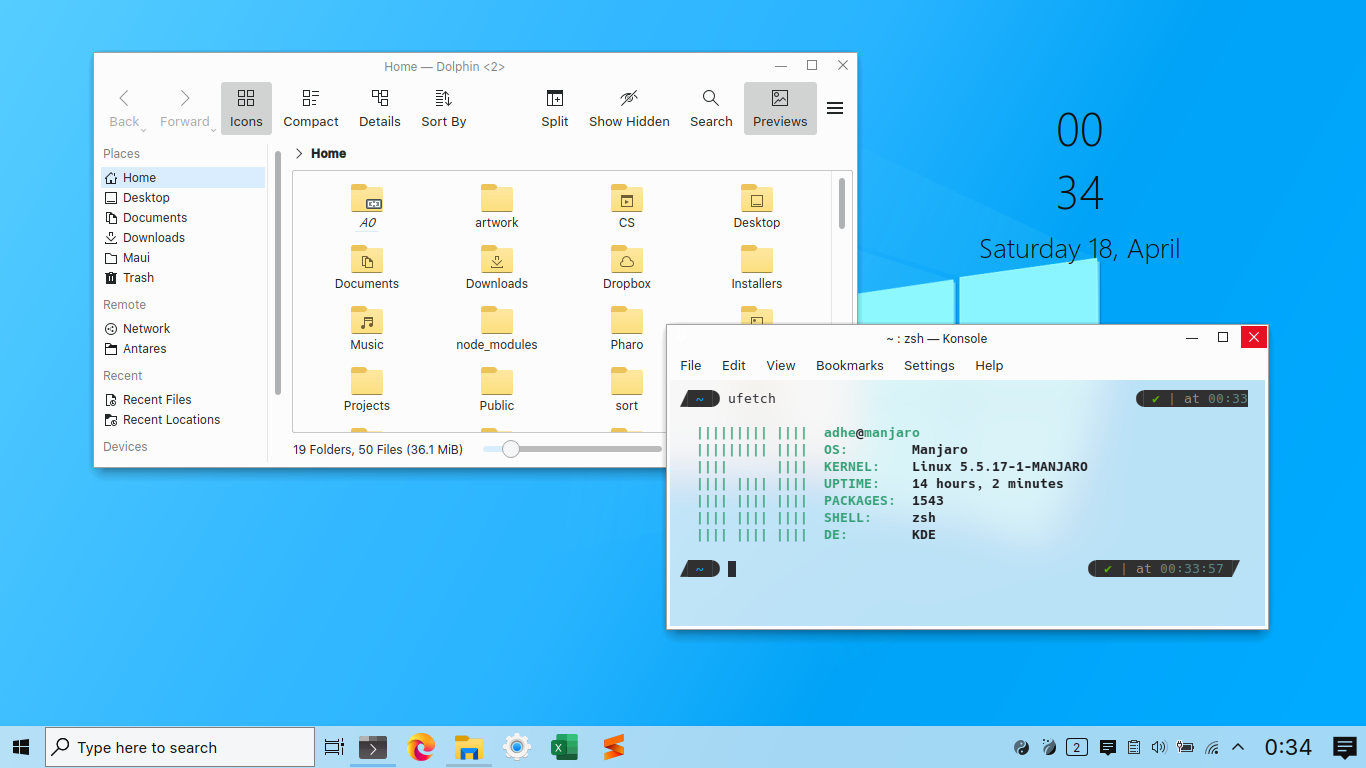This screenshot has width=1366, height=768.
Task: Select the CS folder icon
Action: point(627,198)
